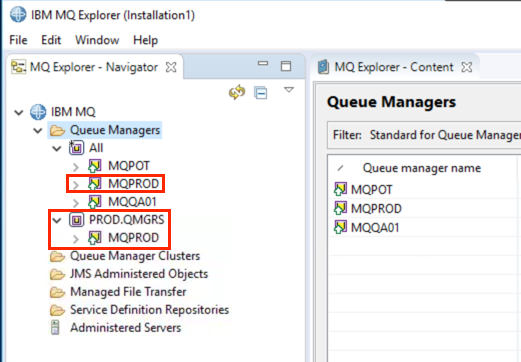Click the Refresh icon in Navigator toolbar

click(237, 92)
